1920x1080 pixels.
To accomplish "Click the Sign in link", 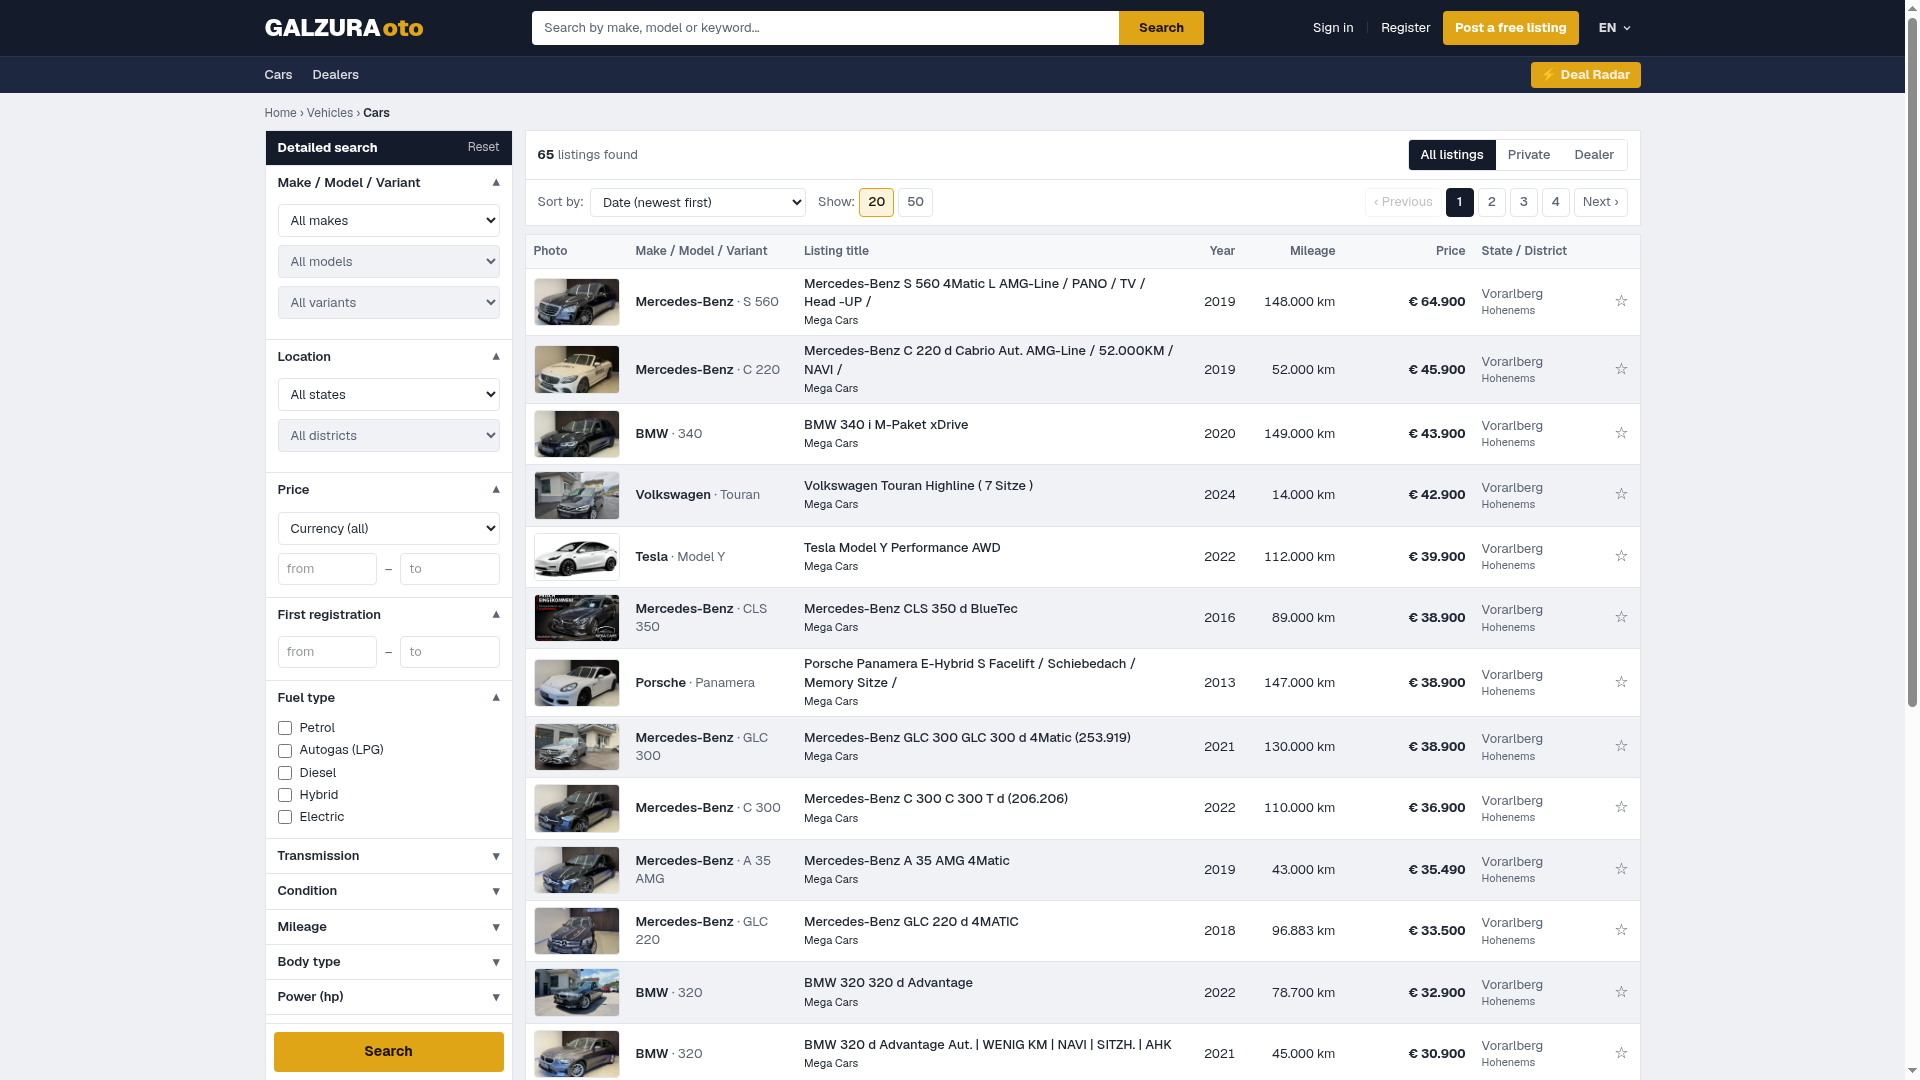I will pyautogui.click(x=1332, y=28).
